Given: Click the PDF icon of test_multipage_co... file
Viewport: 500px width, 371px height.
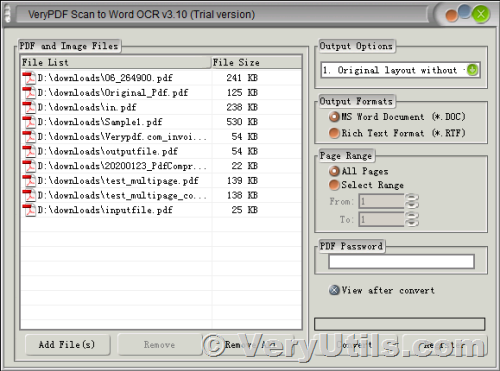Looking at the screenshot, I should (29, 195).
